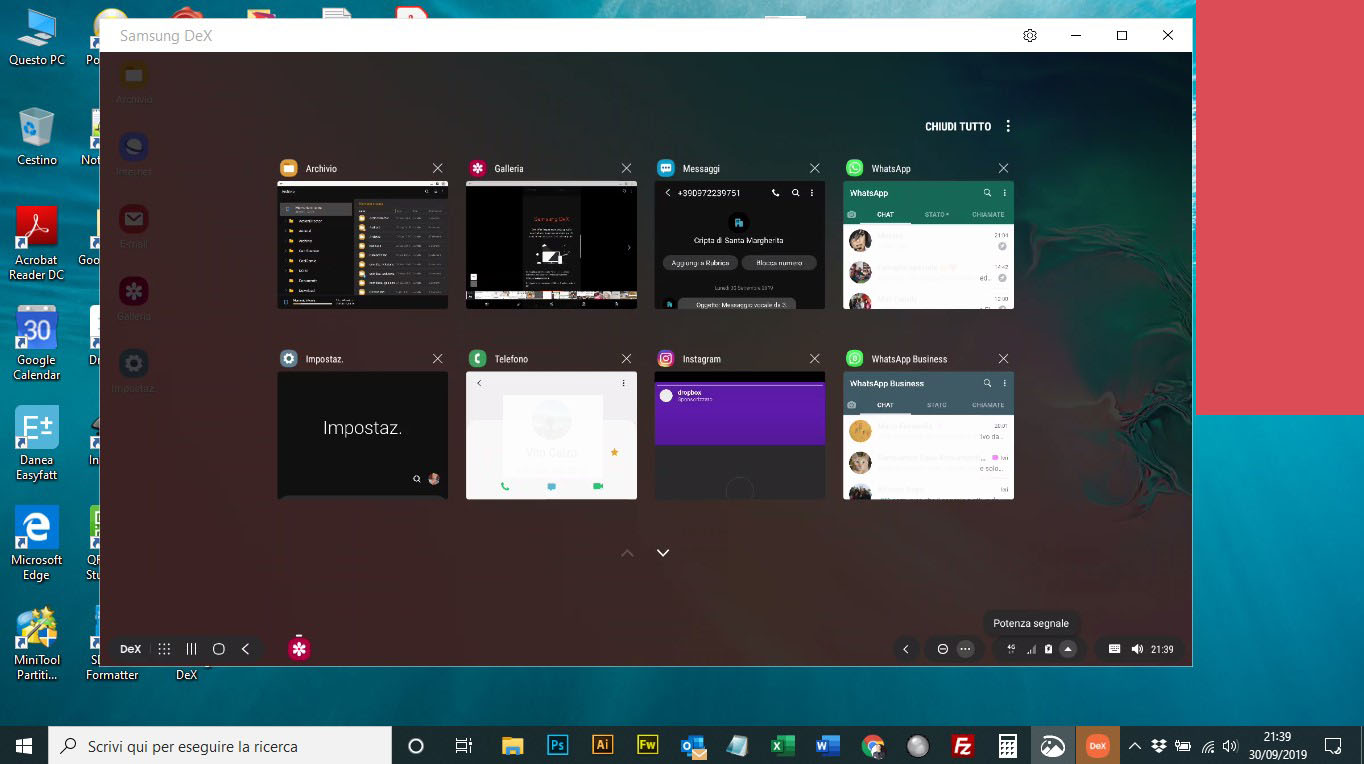Image resolution: width=1364 pixels, height=764 pixels.
Task: Select STATO tab in WhatsApp Business preview
Action: click(936, 405)
